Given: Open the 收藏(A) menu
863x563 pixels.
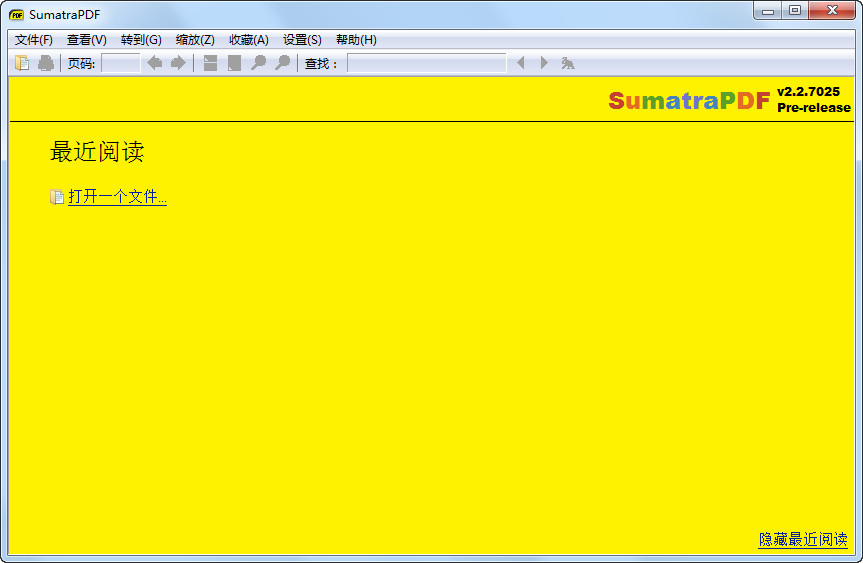Looking at the screenshot, I should 249,40.
